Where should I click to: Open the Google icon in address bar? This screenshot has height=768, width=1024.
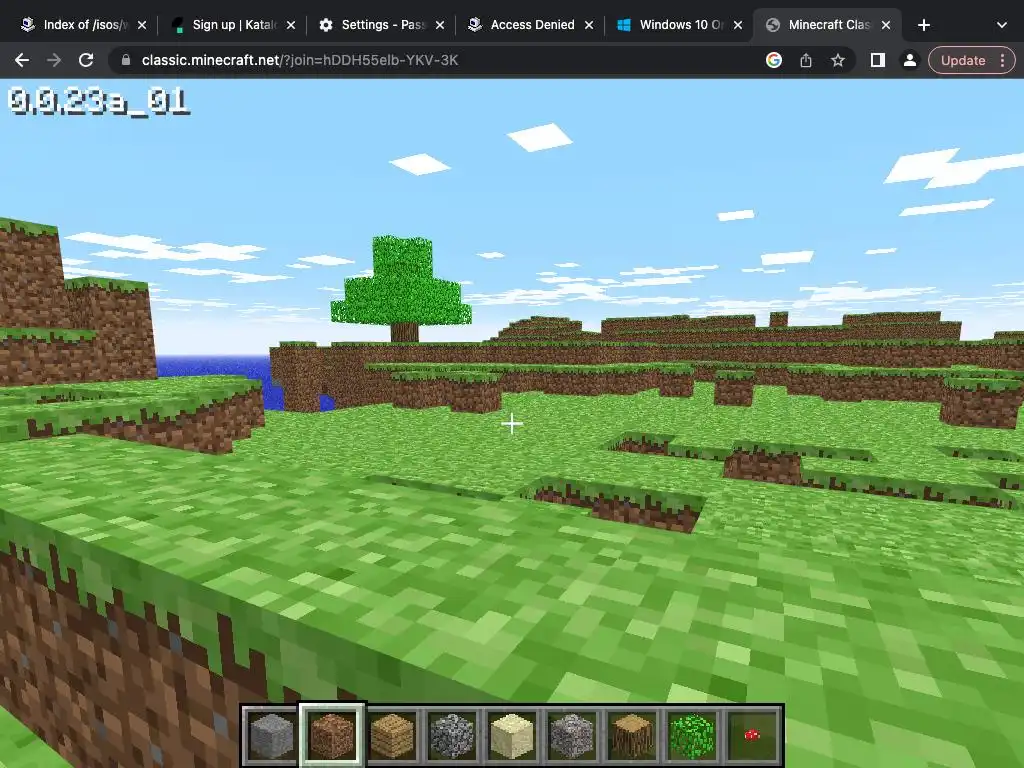pos(774,60)
